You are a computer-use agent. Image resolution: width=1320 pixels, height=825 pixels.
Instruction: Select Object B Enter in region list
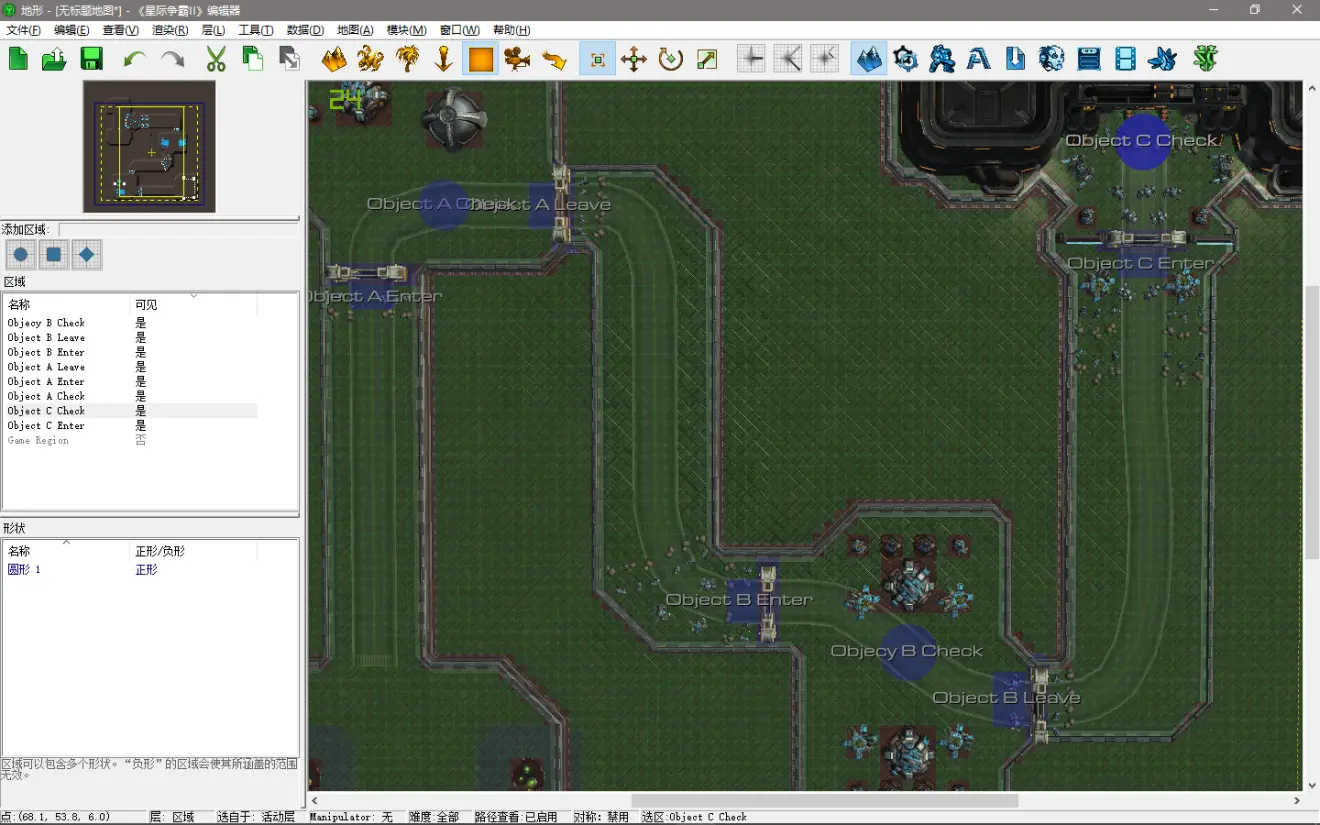(x=130, y=352)
